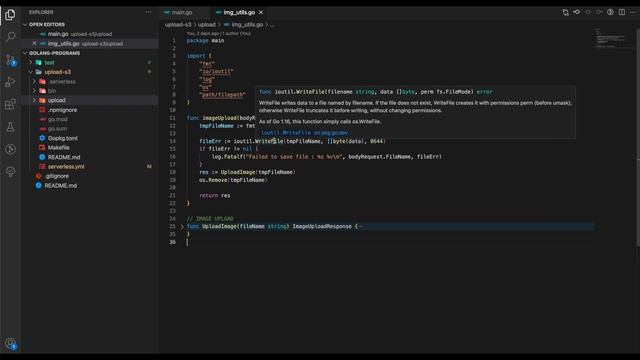Click the circle commit icon in editor toolbar
Viewport: 640px width, 360px height.
click(x=588, y=12)
